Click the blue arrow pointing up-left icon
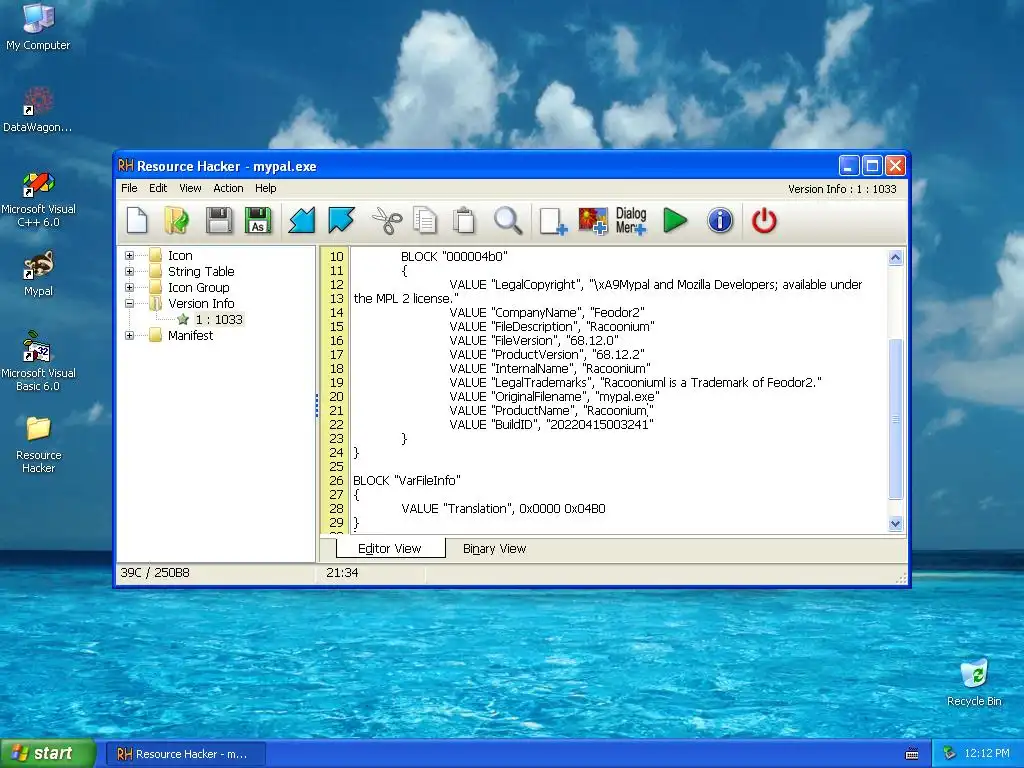The width and height of the screenshot is (1024, 768). pyautogui.click(x=341, y=221)
